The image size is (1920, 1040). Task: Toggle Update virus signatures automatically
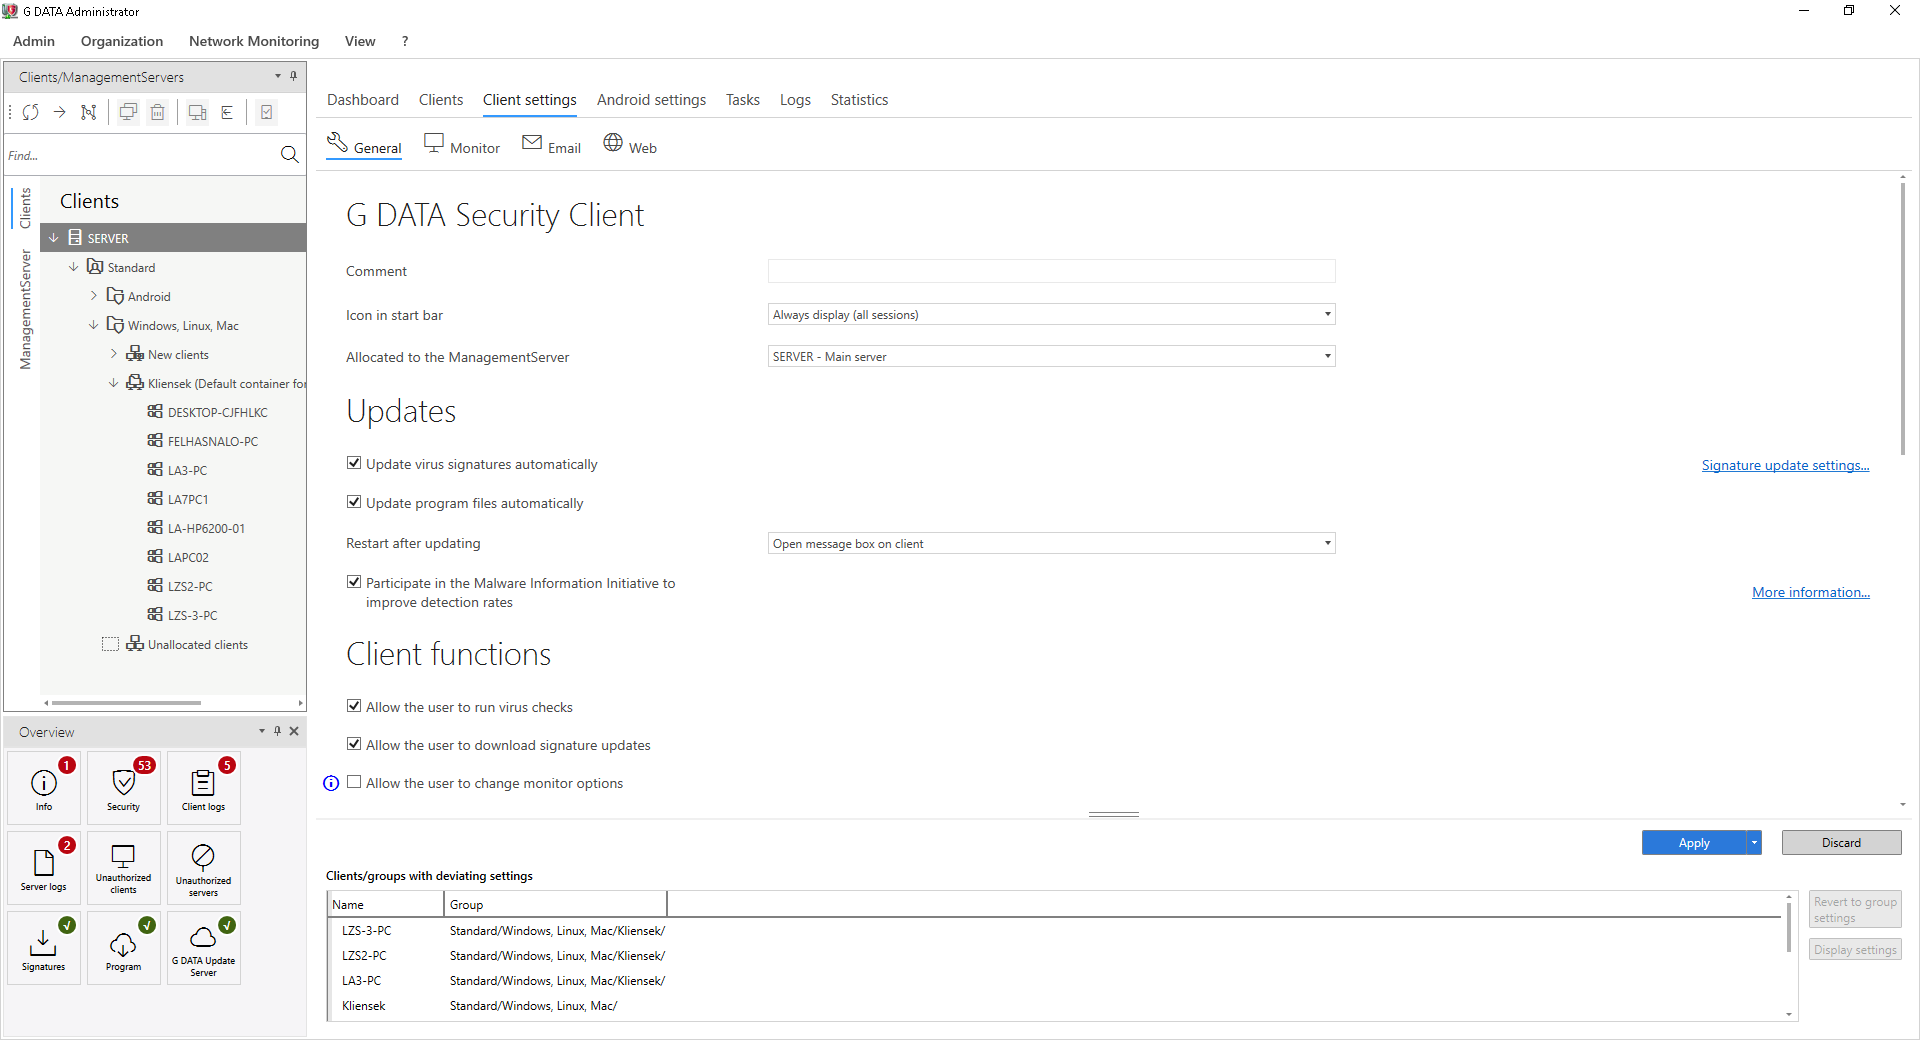354,463
